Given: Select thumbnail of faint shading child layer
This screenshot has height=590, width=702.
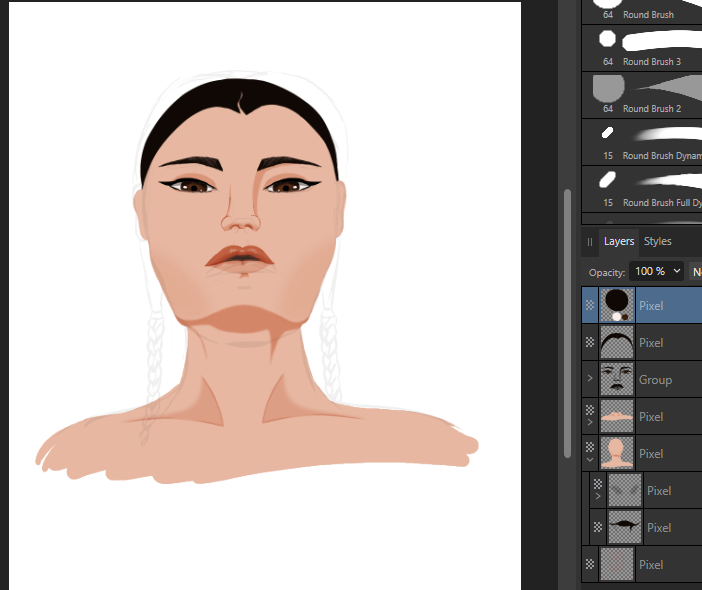Looking at the screenshot, I should coord(625,491).
